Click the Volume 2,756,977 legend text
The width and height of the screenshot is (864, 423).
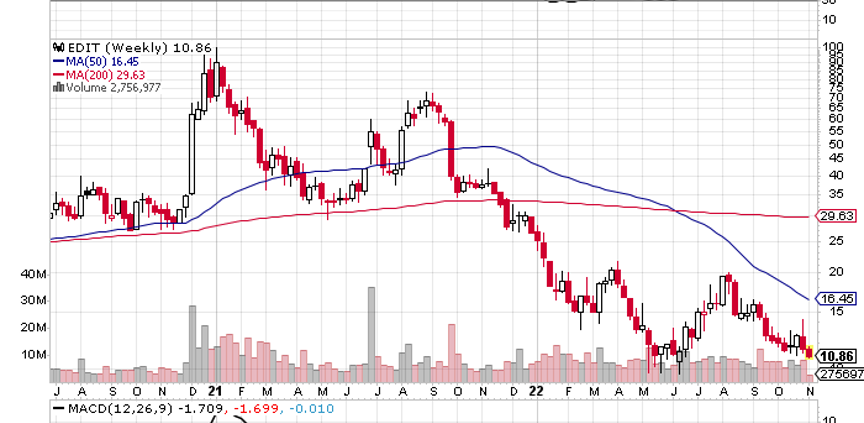click(113, 87)
